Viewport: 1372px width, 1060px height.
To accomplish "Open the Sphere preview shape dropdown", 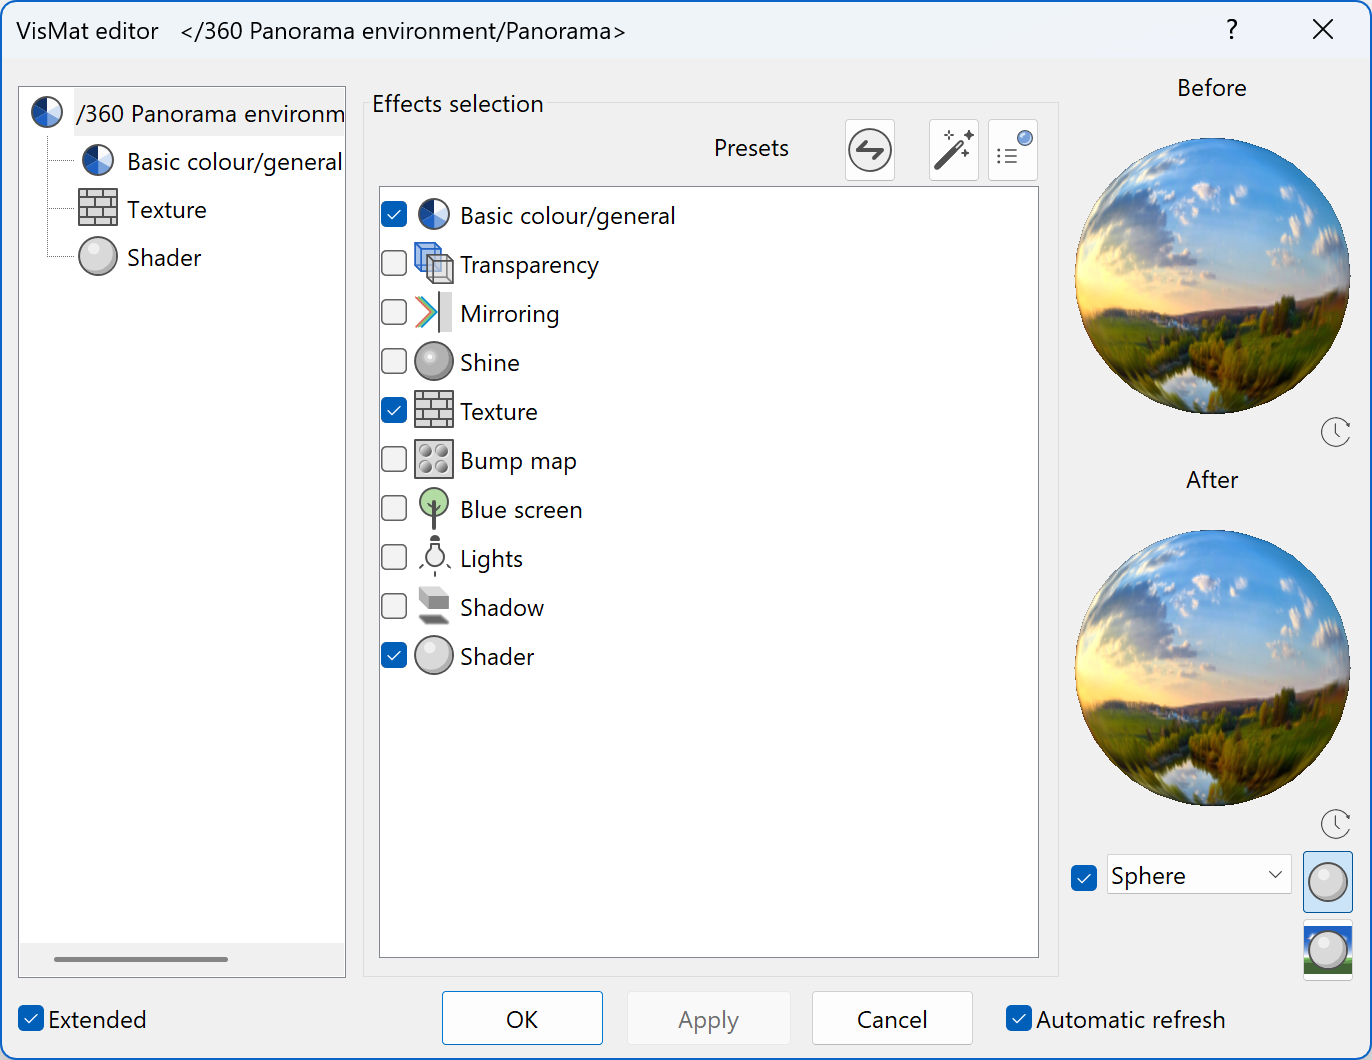I will coord(1198,875).
